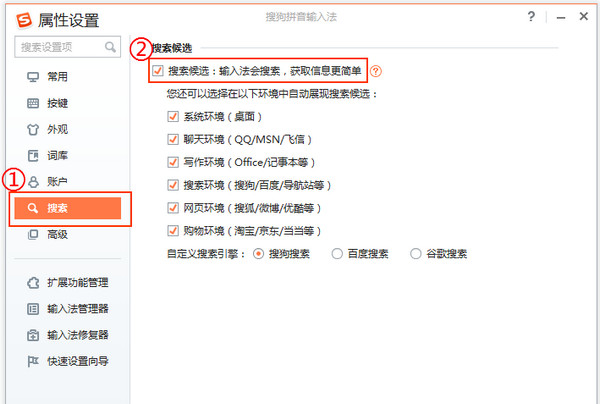Screen dimensions: 600x420
Task: Uncheck 系统环境（桌面）checkbox
Action: tap(173, 116)
